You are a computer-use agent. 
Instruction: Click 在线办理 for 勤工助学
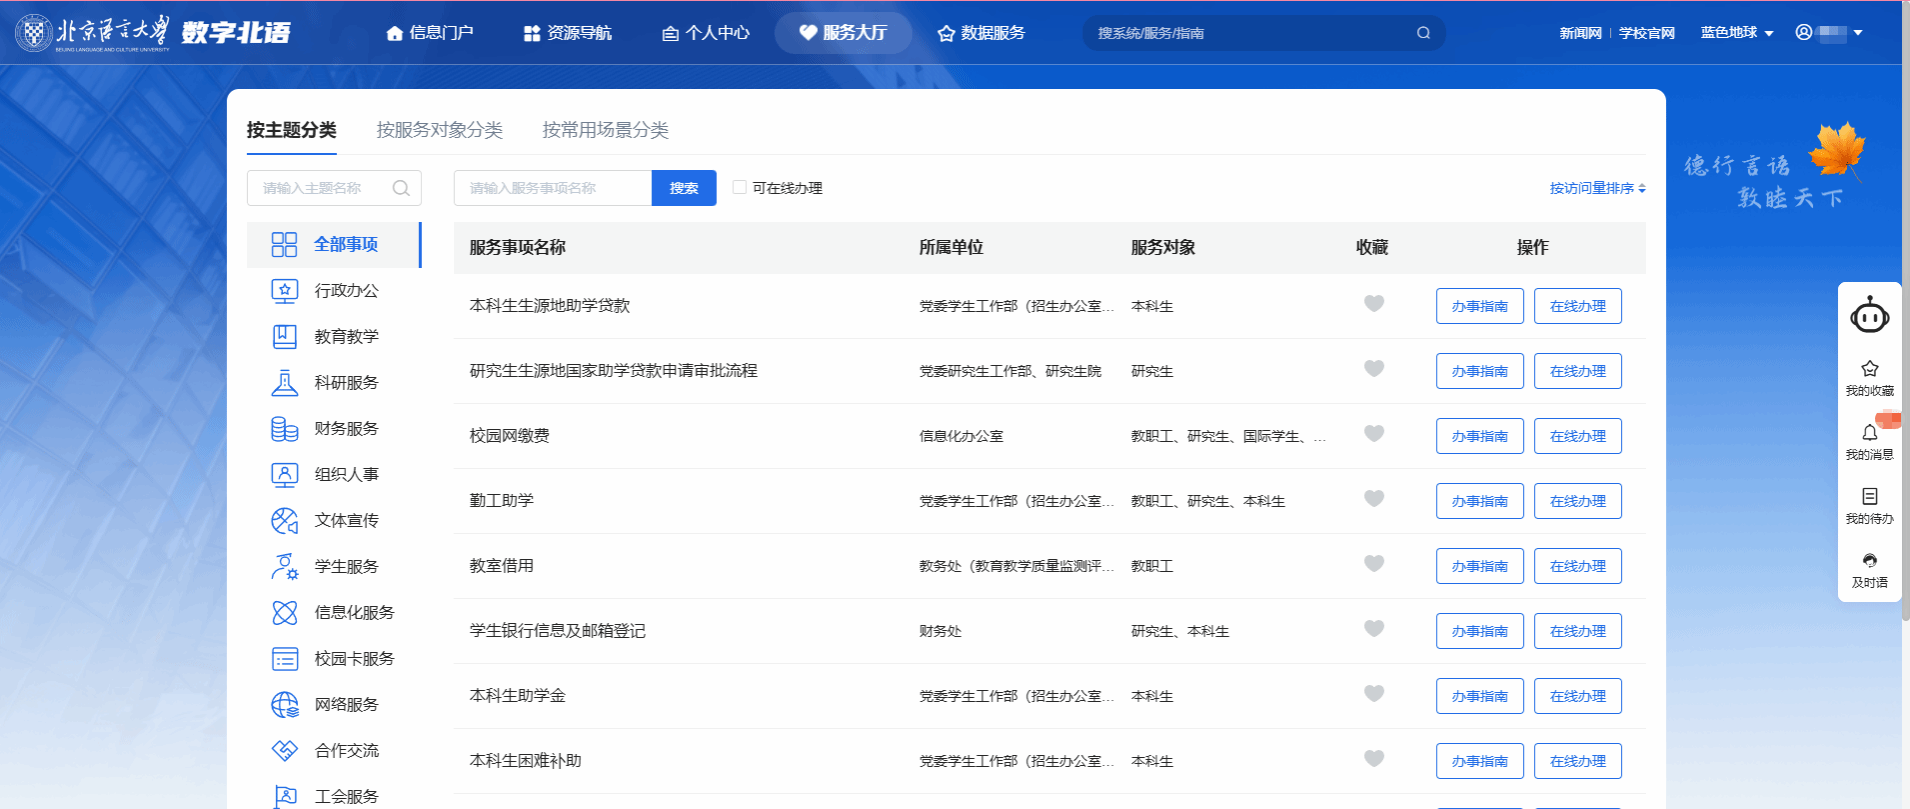coord(1577,501)
